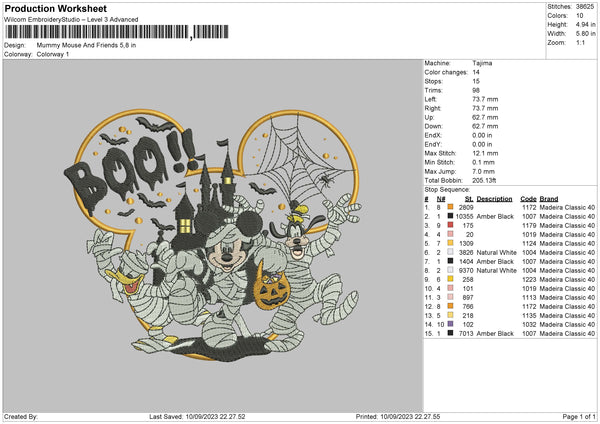Select the red swatch for code 1179

point(450,225)
